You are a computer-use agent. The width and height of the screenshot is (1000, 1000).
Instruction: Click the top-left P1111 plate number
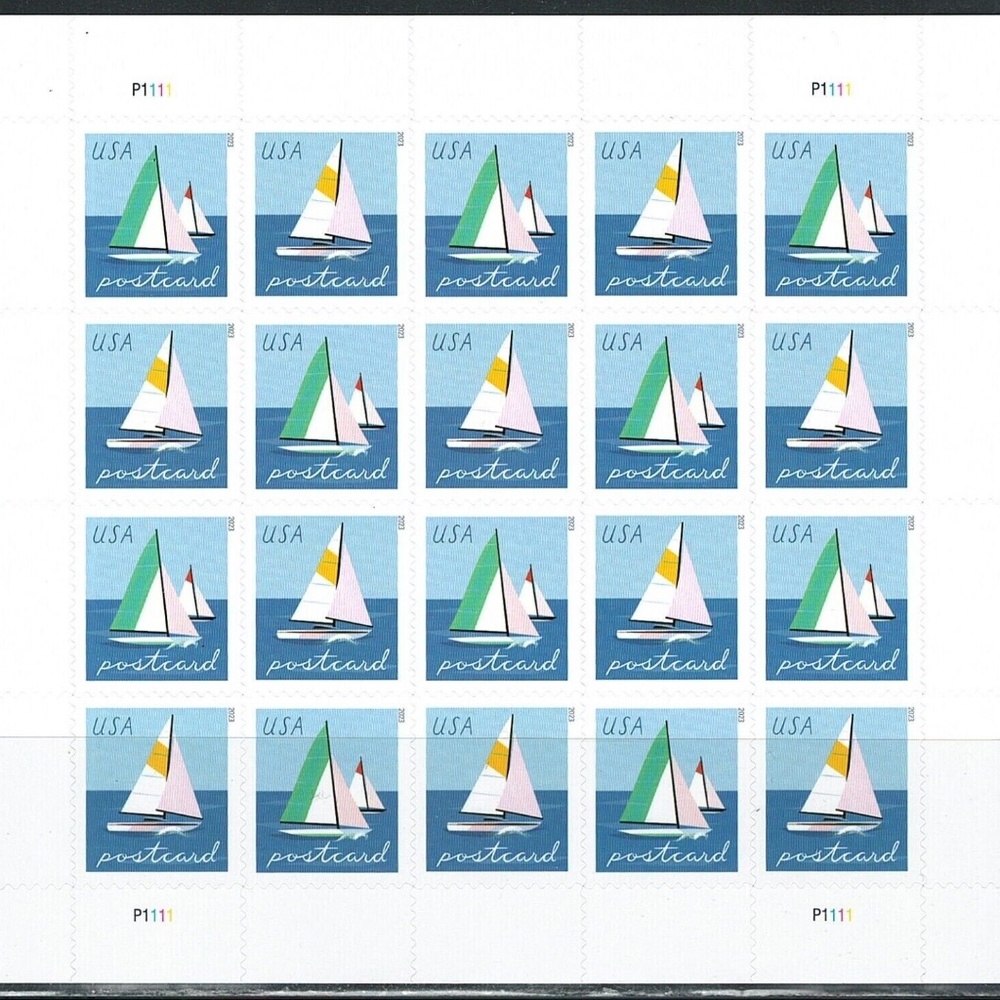(152, 90)
